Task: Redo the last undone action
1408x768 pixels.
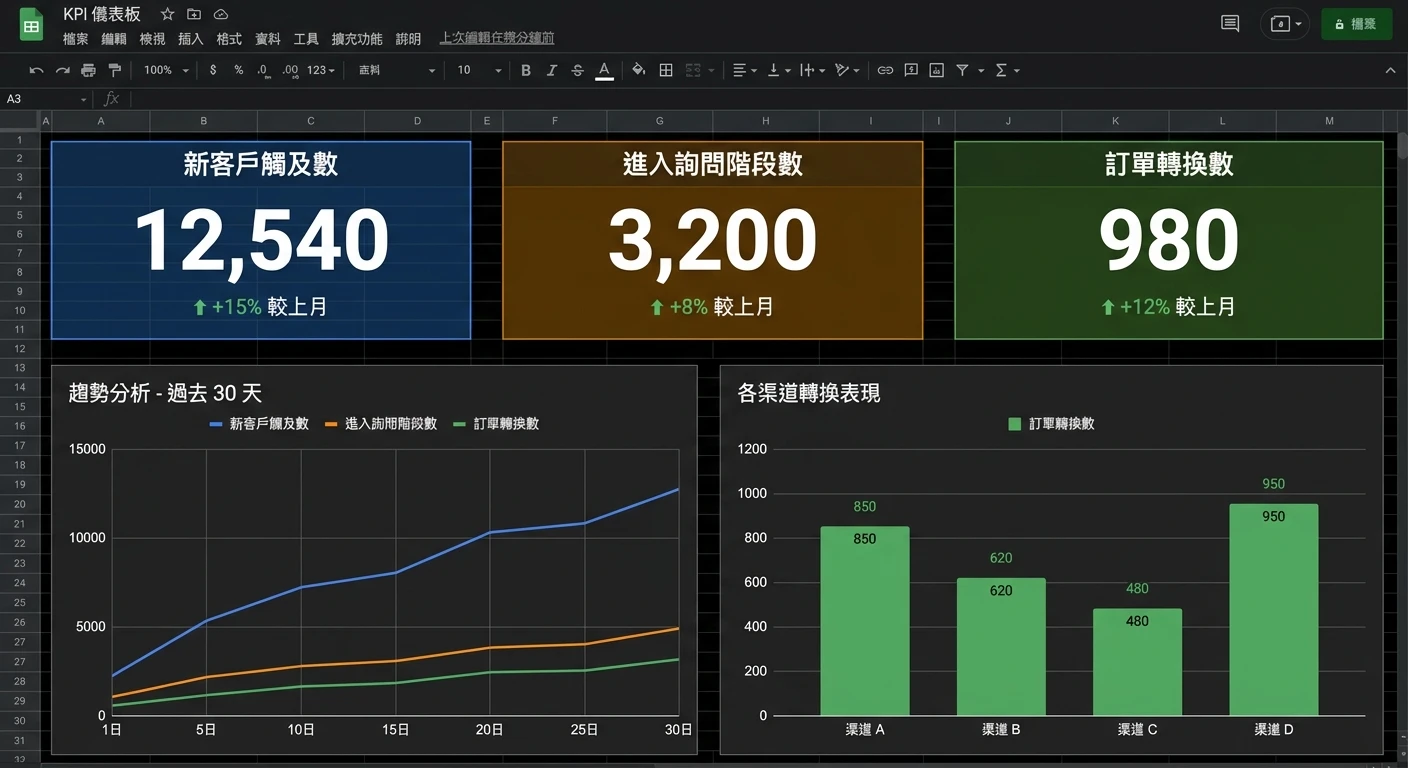Action: click(62, 70)
